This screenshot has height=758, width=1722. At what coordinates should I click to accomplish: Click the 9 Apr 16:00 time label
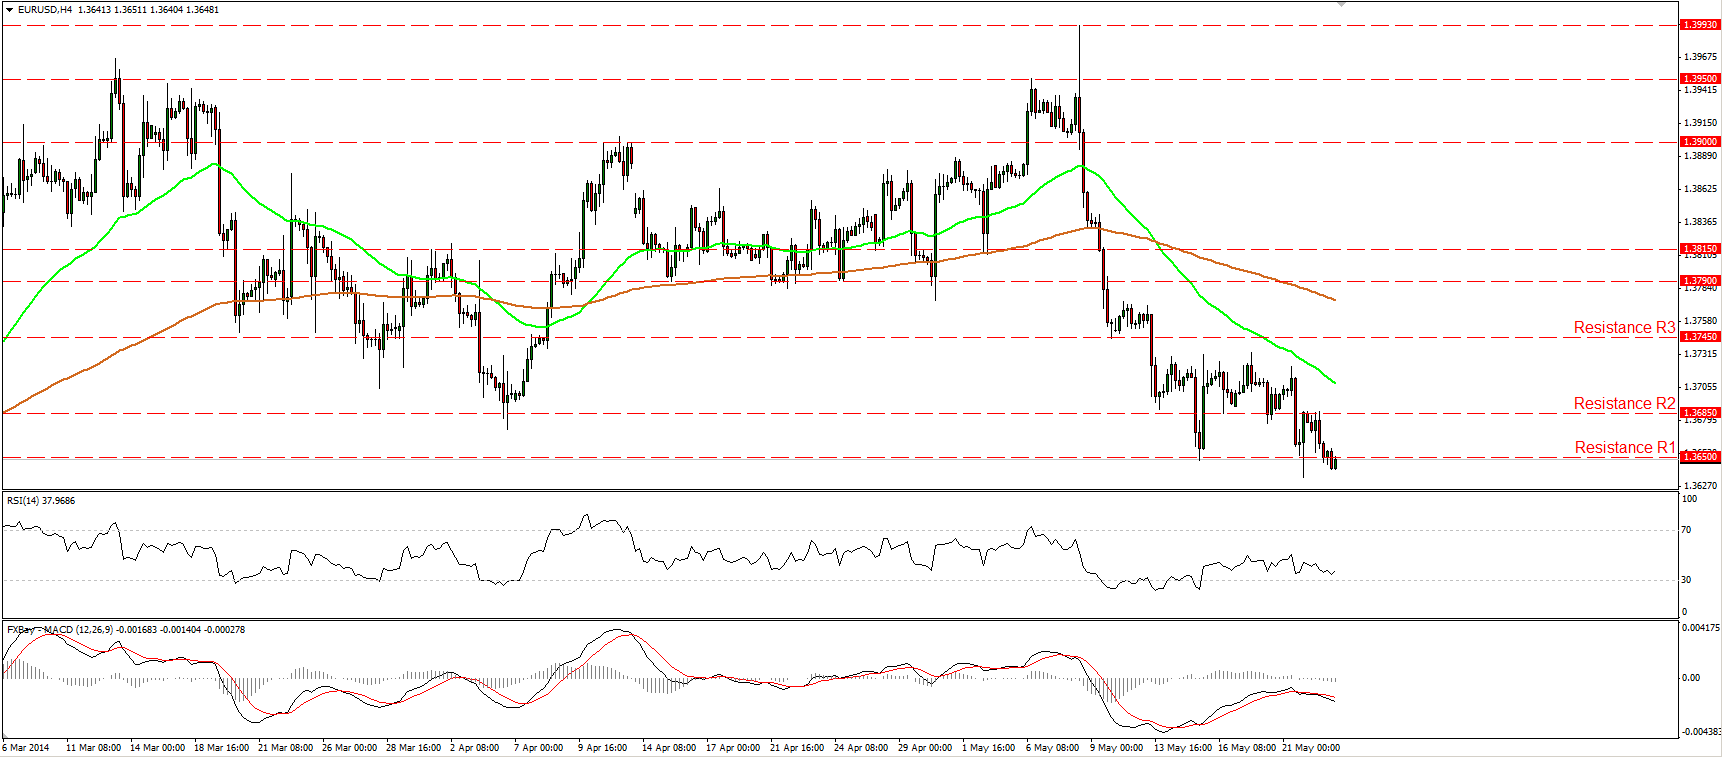tap(603, 747)
